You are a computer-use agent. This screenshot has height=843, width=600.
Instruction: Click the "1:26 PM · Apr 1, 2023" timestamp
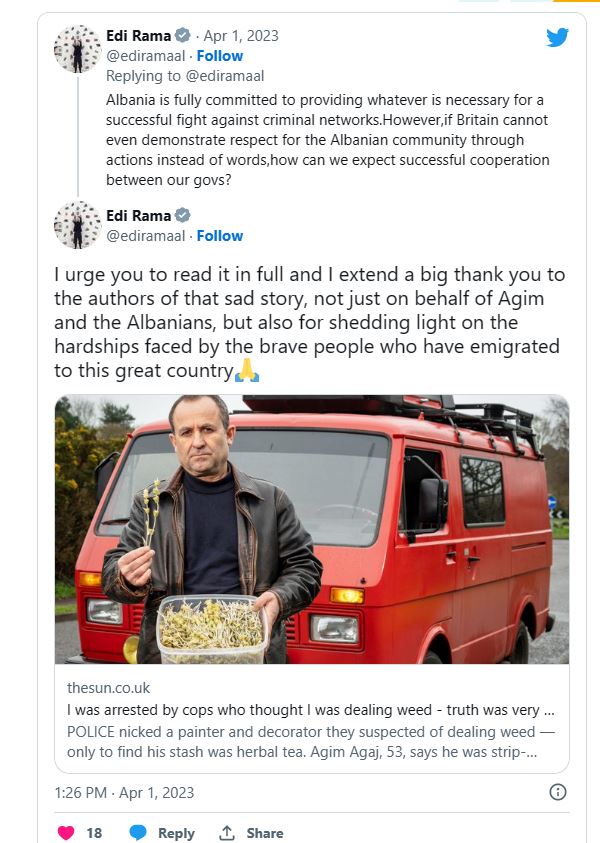[x=124, y=792]
